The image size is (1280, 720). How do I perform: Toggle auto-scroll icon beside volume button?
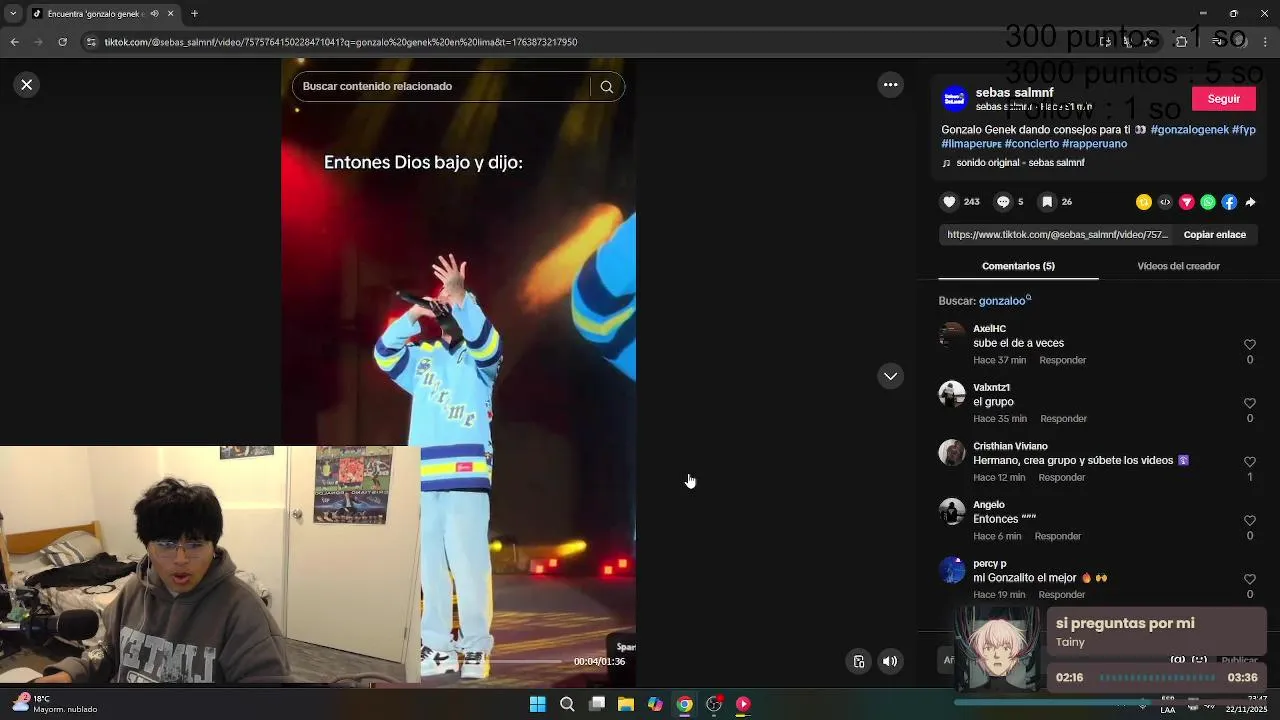(x=858, y=661)
